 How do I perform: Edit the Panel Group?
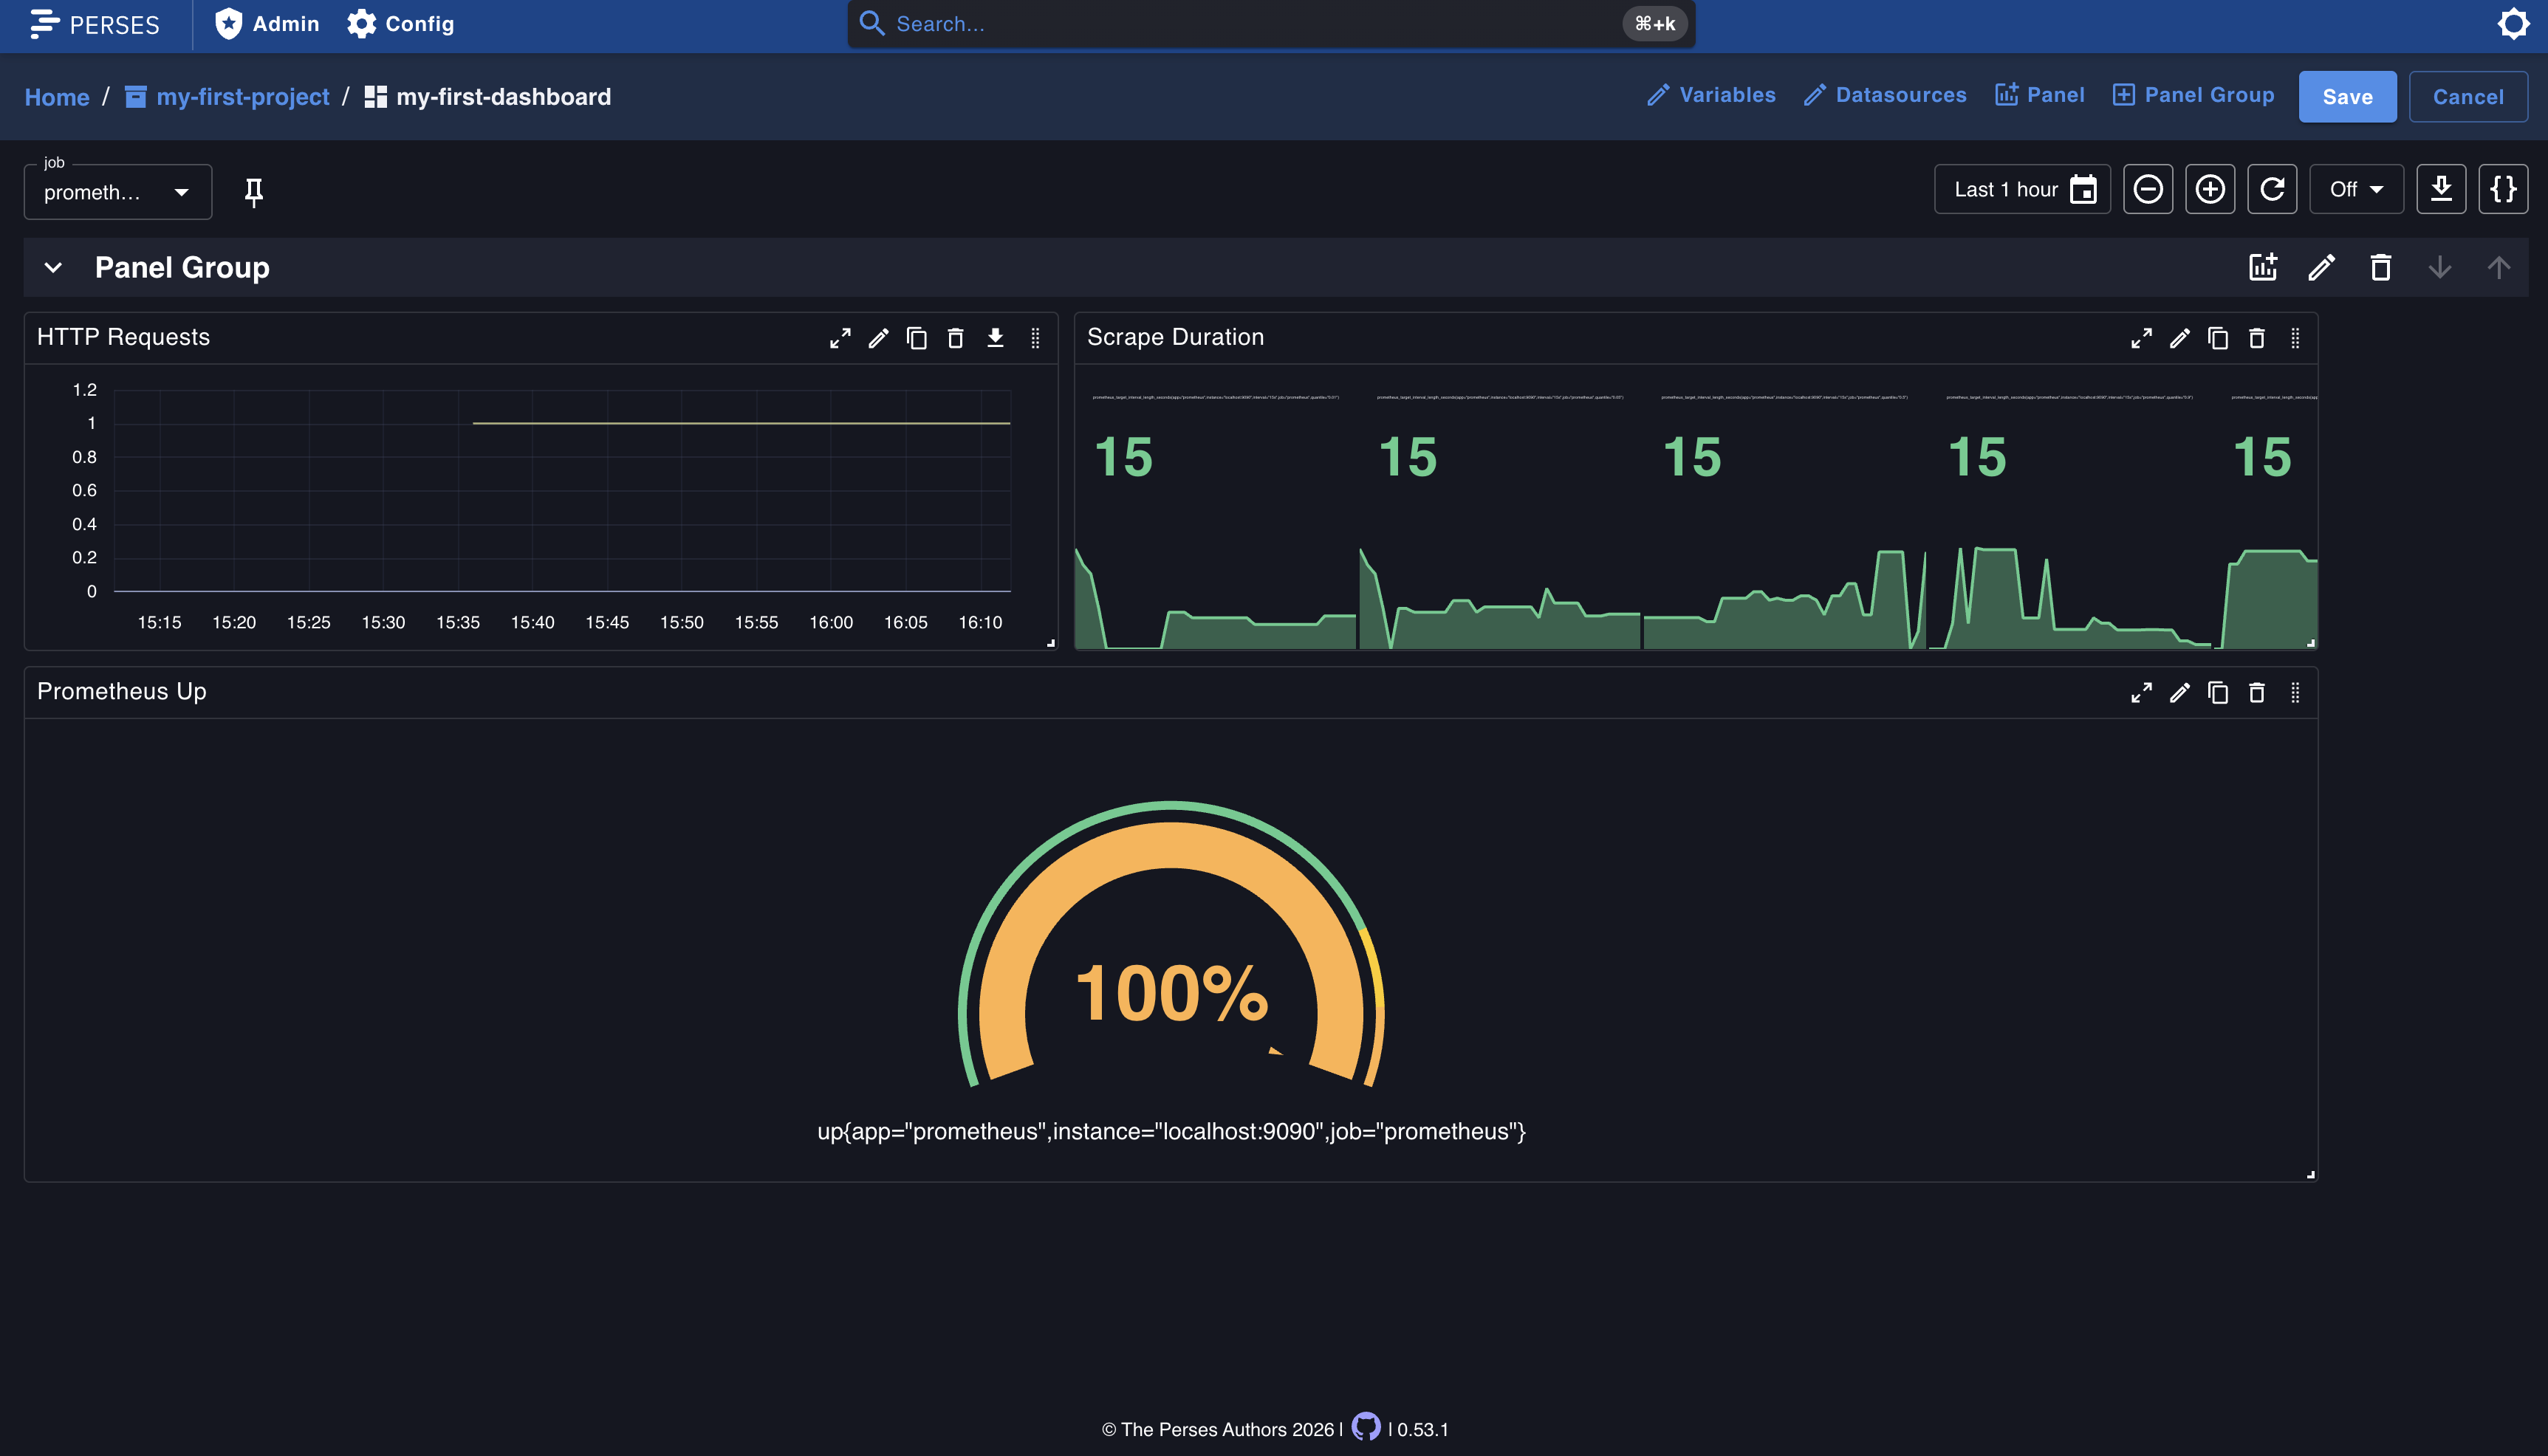pyautogui.click(x=2322, y=267)
